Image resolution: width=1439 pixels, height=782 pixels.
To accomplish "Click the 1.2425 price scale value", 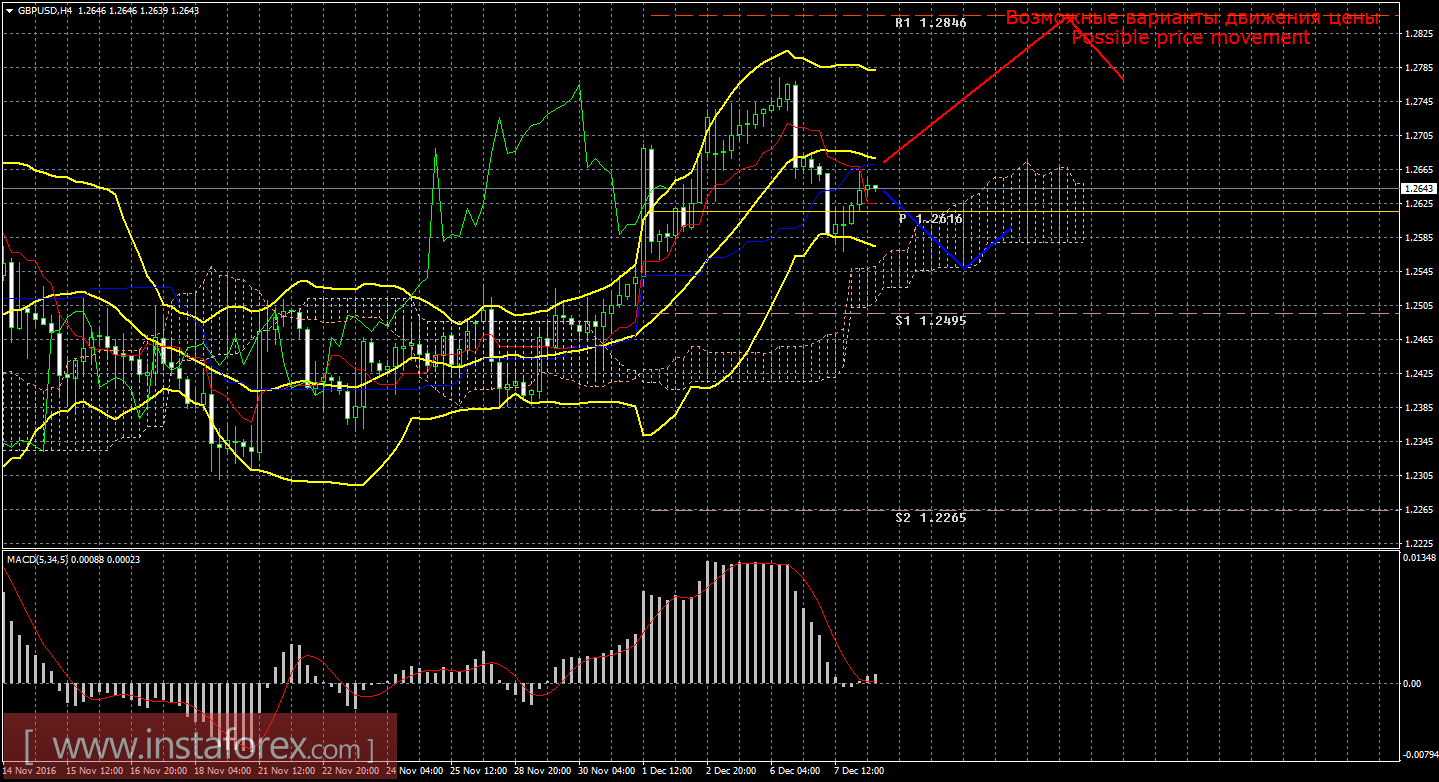I will (x=1417, y=374).
